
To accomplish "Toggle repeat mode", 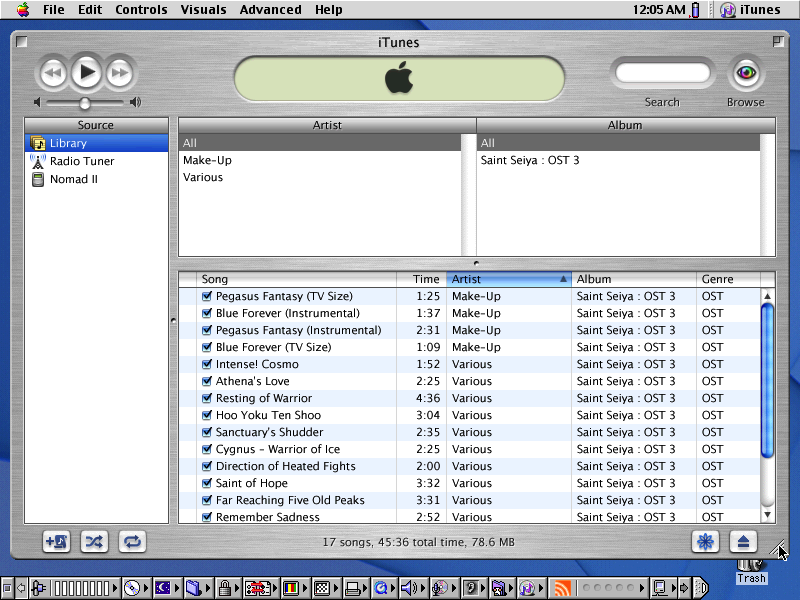I will tap(132, 542).
